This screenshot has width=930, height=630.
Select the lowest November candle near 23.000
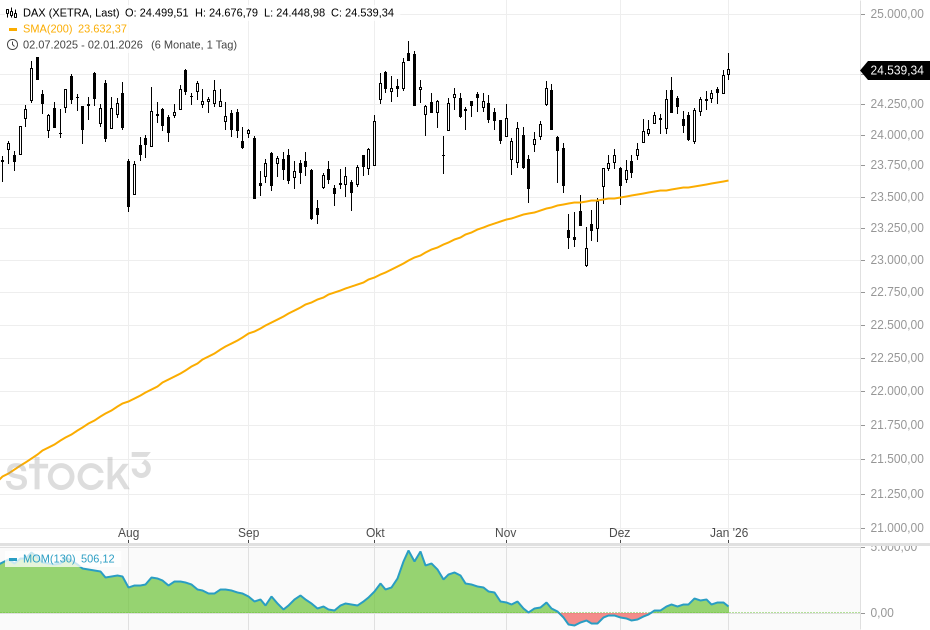[586, 256]
